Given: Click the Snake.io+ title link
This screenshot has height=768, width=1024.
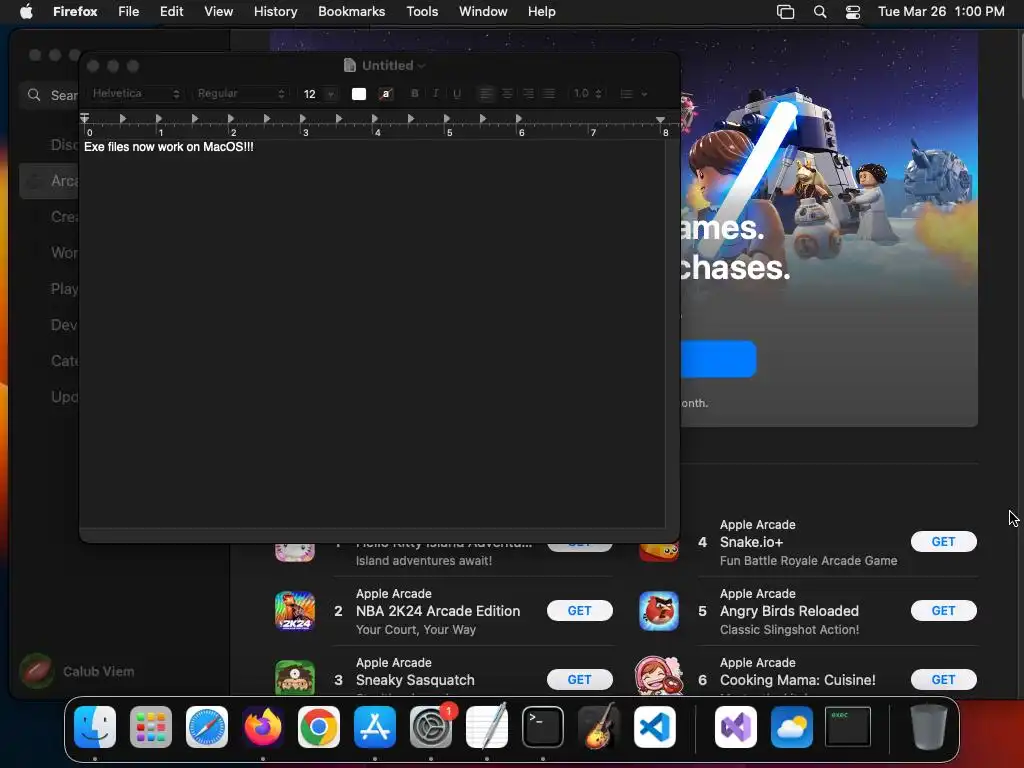Looking at the screenshot, I should pyautogui.click(x=751, y=542).
